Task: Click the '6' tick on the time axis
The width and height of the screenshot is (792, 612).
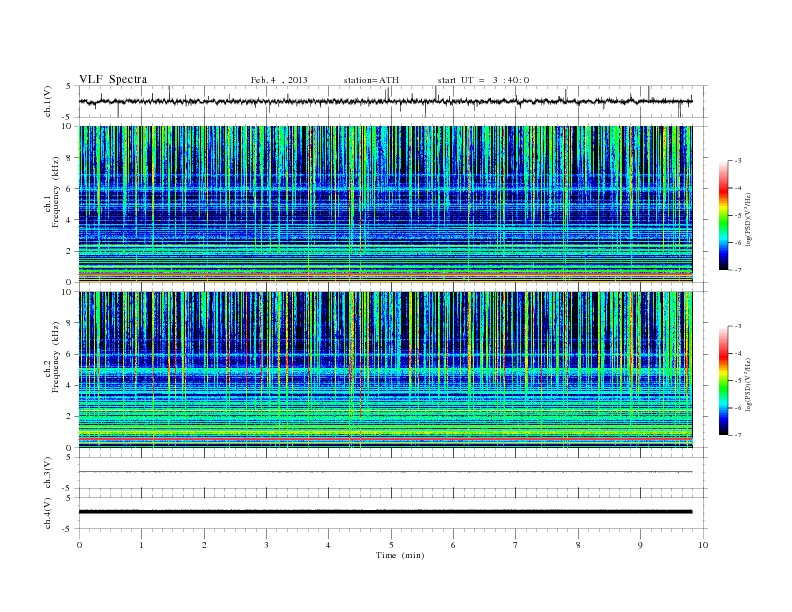Action: click(453, 545)
